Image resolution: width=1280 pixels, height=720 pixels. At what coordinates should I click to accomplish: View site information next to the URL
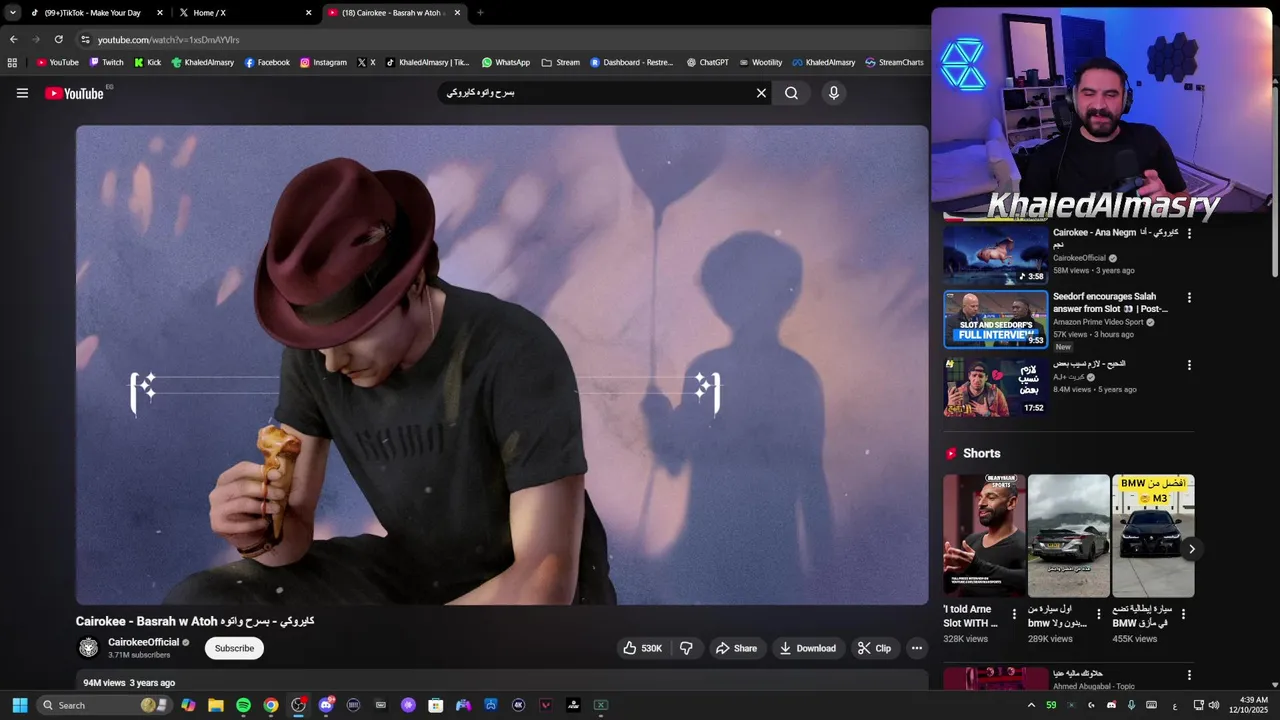point(85,39)
